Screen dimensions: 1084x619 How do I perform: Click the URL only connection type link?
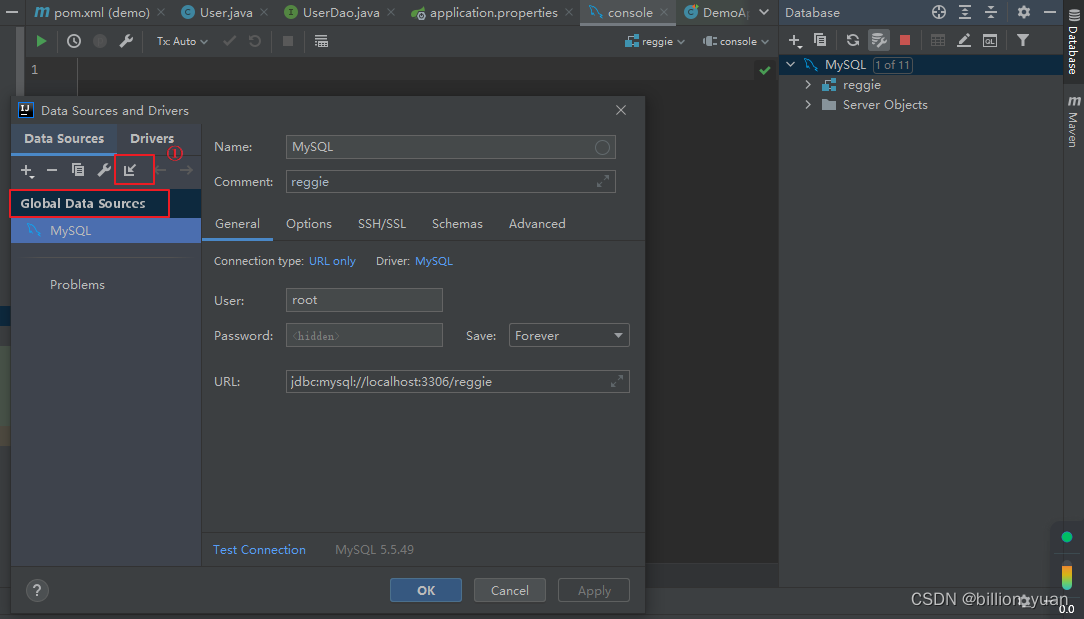click(332, 261)
